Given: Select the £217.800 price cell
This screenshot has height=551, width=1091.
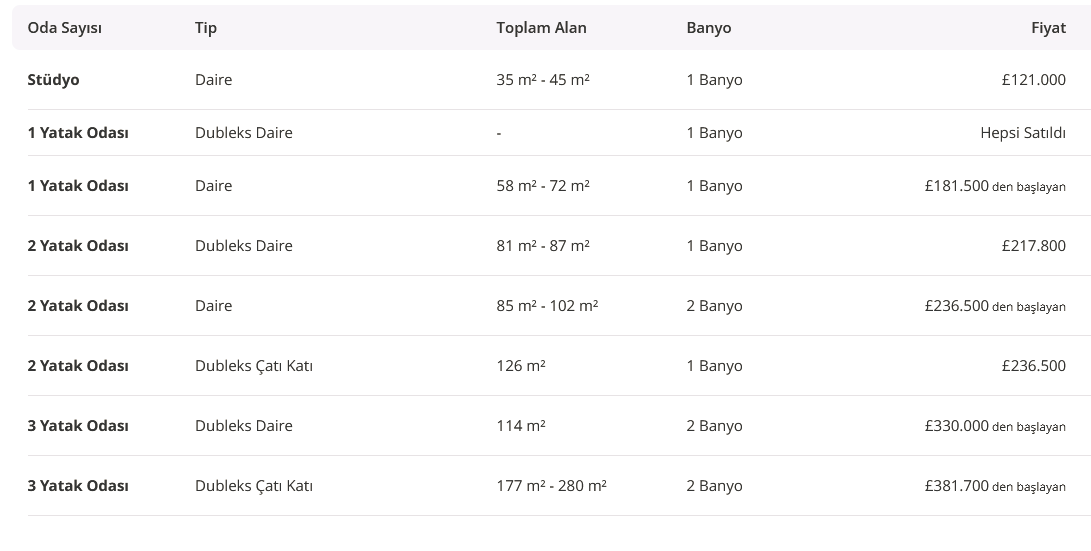Looking at the screenshot, I should 1033,246.
